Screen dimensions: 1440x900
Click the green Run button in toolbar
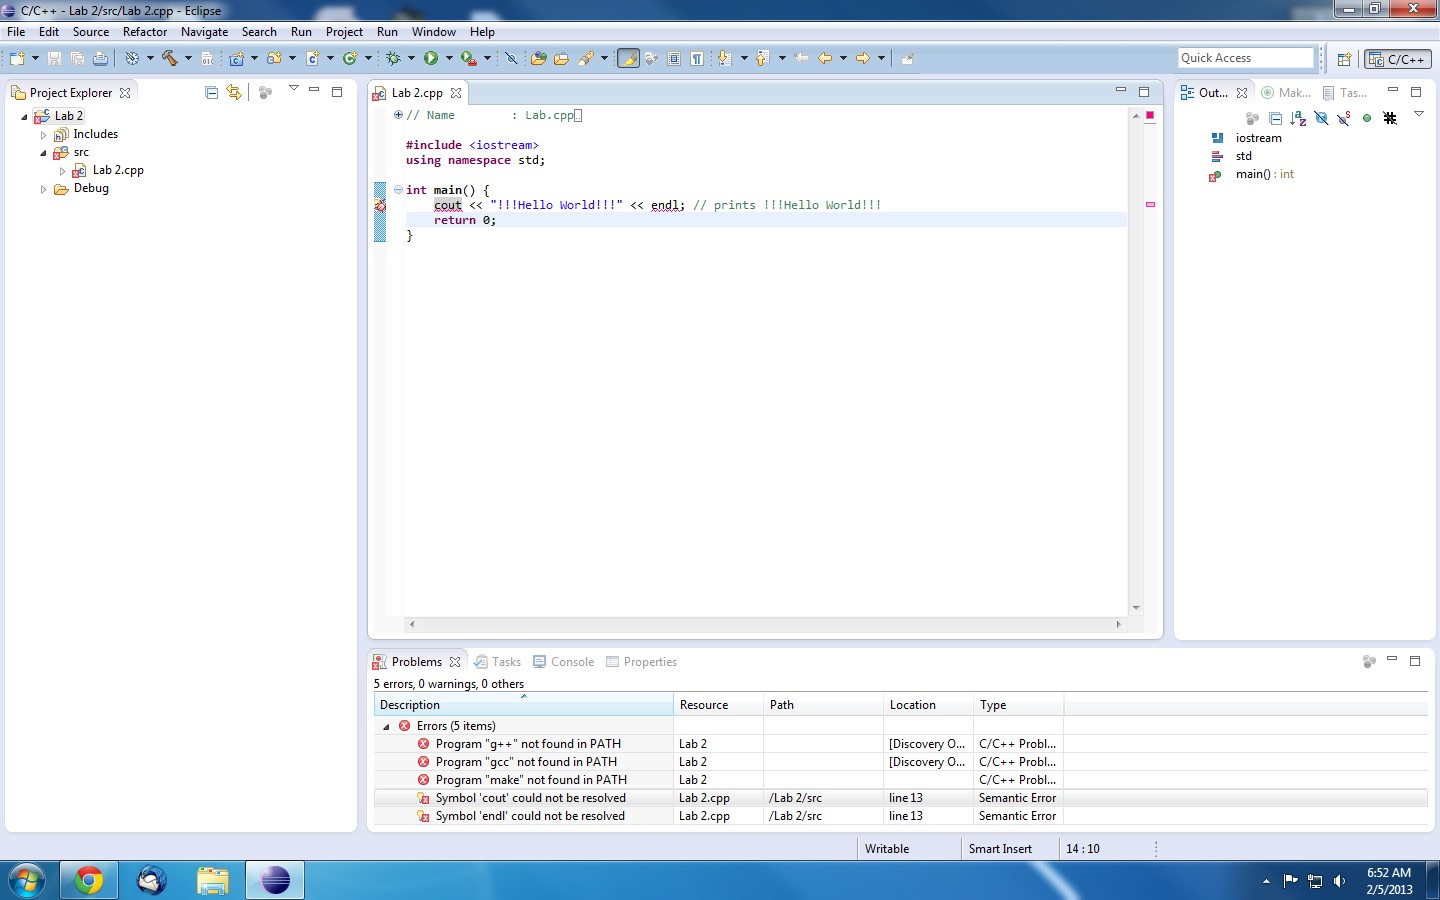tap(431, 59)
